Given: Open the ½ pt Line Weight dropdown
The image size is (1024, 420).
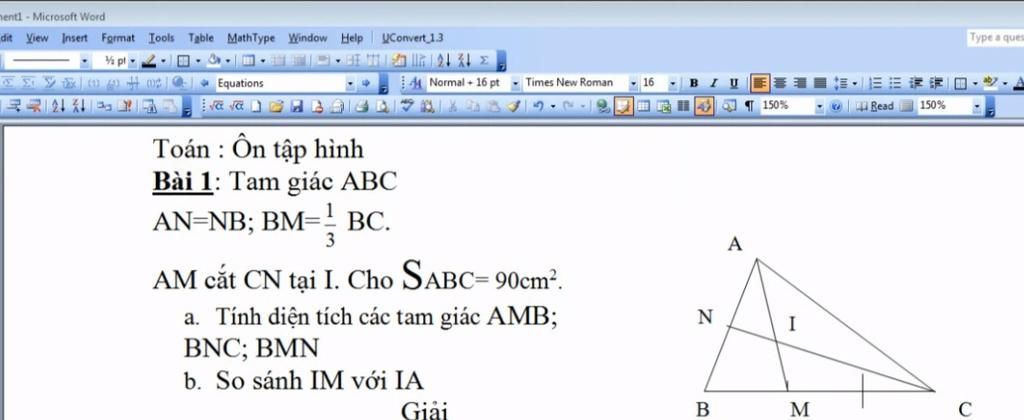Looking at the screenshot, I should (133, 61).
